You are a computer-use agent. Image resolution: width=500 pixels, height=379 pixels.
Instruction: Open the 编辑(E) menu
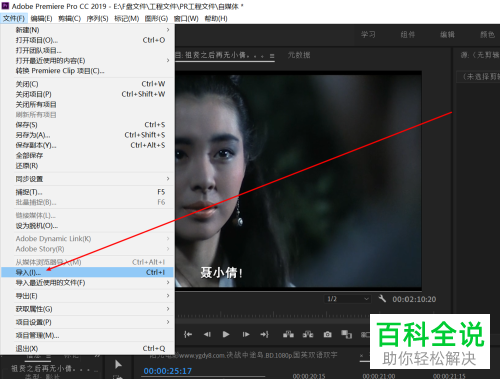coord(41,18)
